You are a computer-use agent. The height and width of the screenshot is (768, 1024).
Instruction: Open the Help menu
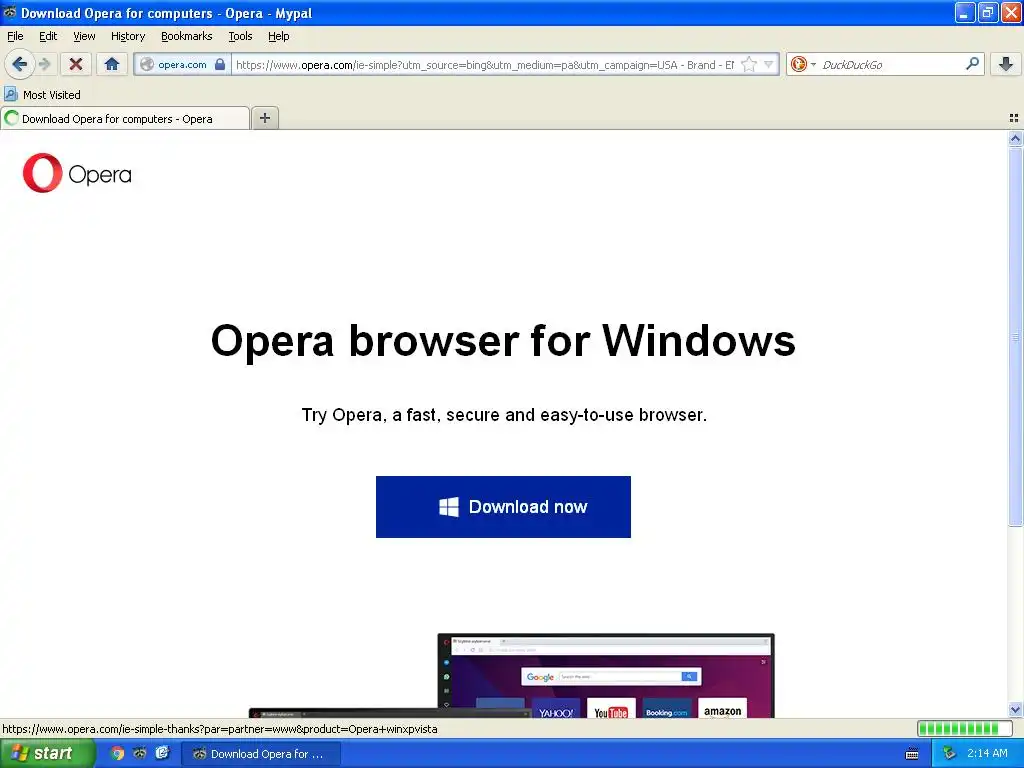pyautogui.click(x=279, y=36)
